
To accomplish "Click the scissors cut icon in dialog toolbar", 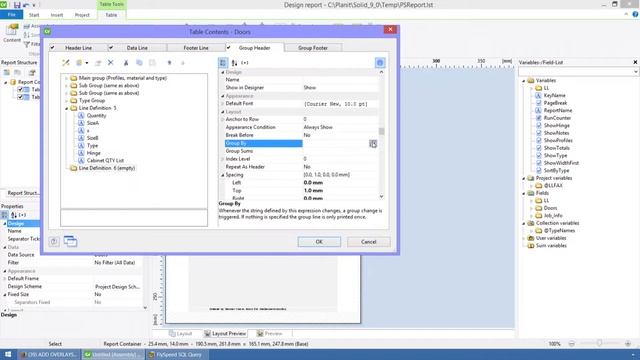I will pos(126,63).
